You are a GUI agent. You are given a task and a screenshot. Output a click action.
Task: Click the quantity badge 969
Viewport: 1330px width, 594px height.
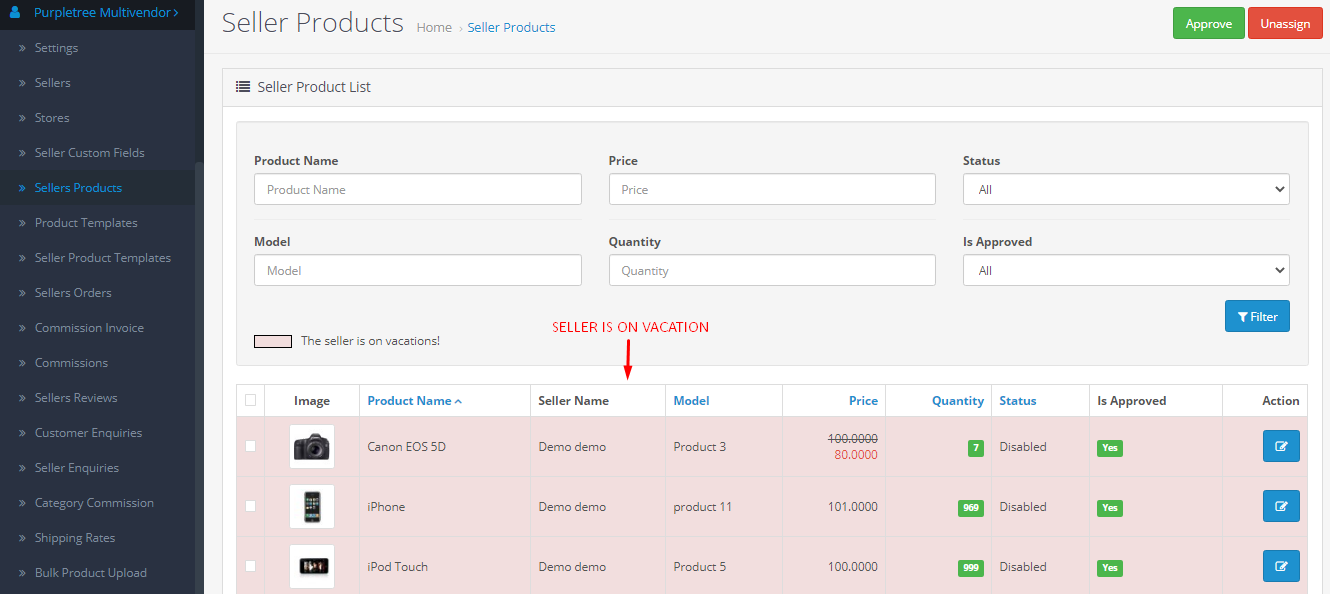[x=970, y=508]
